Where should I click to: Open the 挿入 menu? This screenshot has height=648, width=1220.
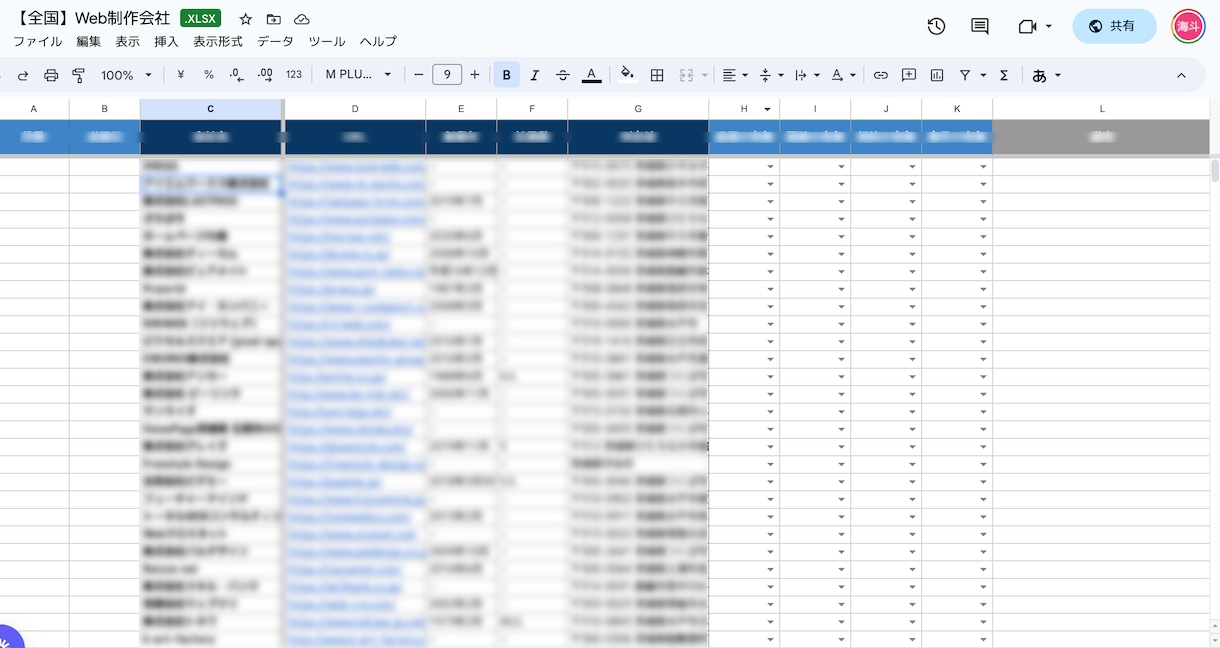coord(167,41)
